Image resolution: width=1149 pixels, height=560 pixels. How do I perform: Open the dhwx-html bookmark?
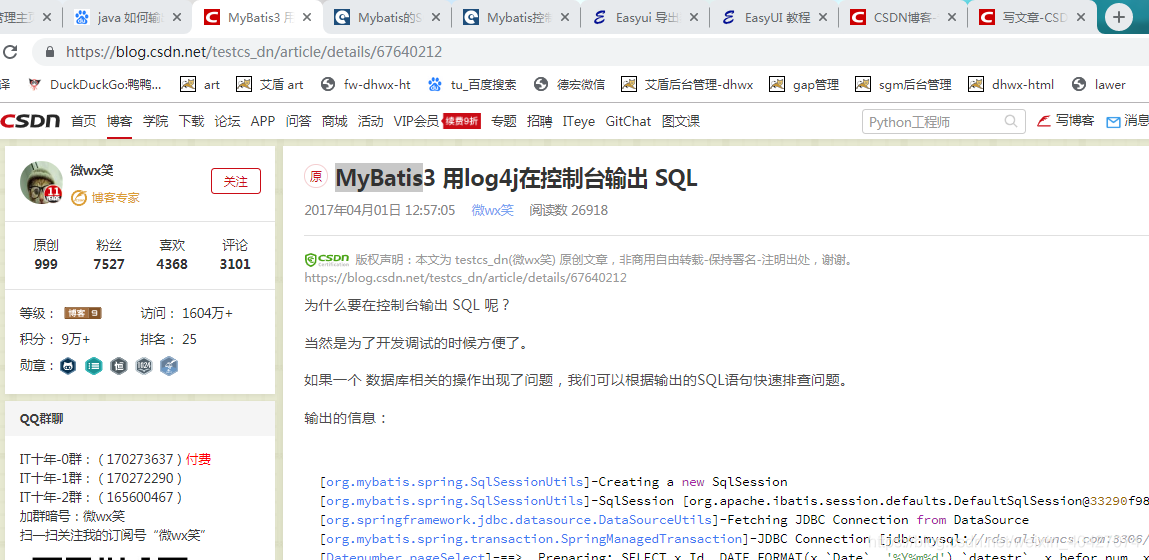pyautogui.click(x=1011, y=84)
